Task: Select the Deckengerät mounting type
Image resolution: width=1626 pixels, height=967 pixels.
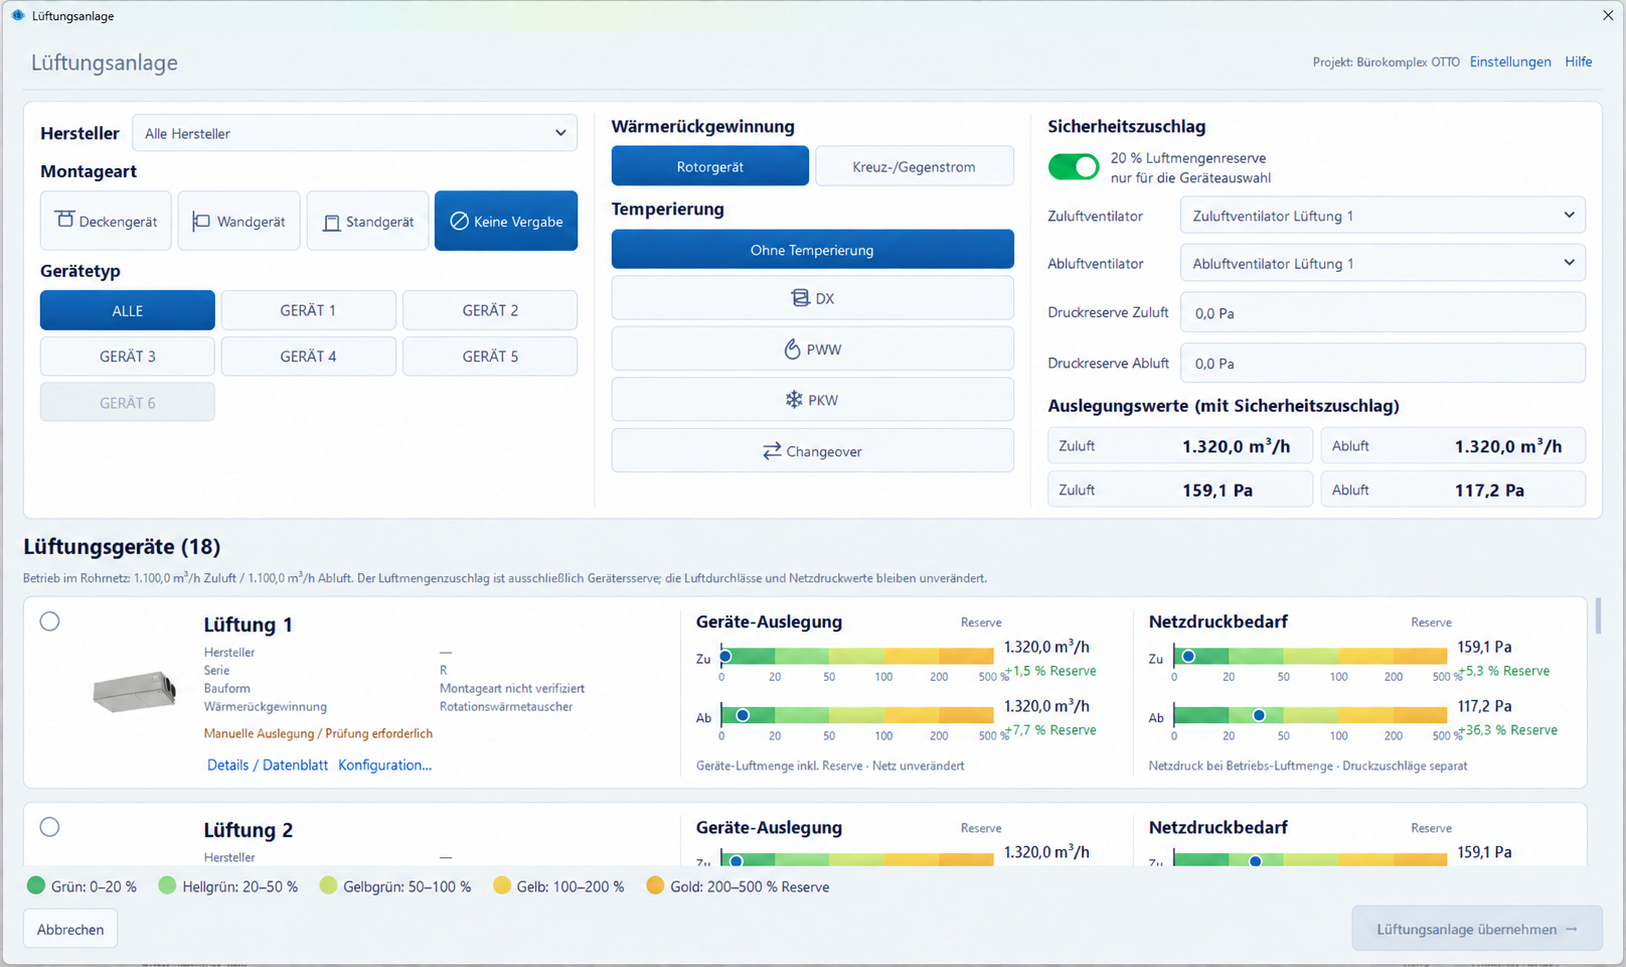Action: (x=106, y=221)
